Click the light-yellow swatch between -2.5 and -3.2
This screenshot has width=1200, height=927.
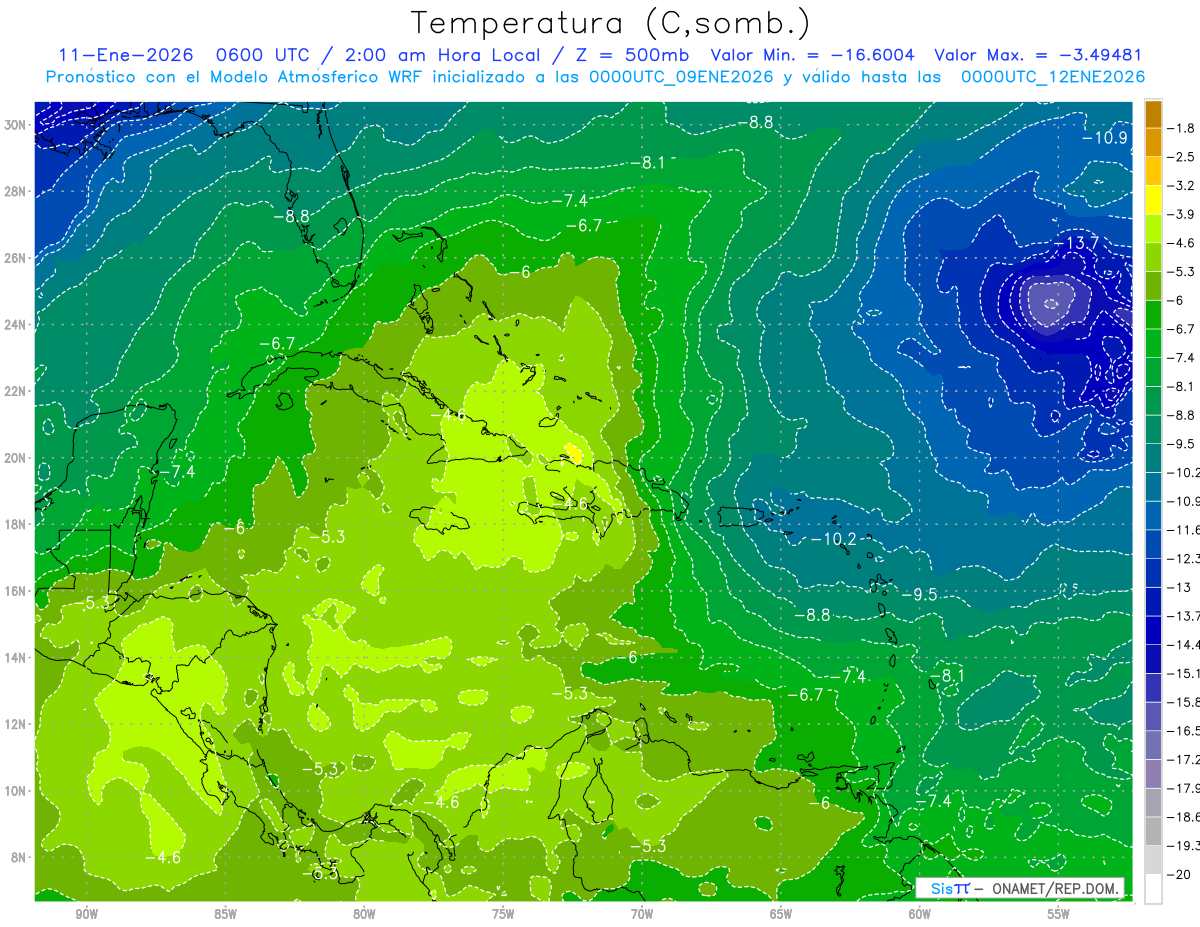(1153, 171)
